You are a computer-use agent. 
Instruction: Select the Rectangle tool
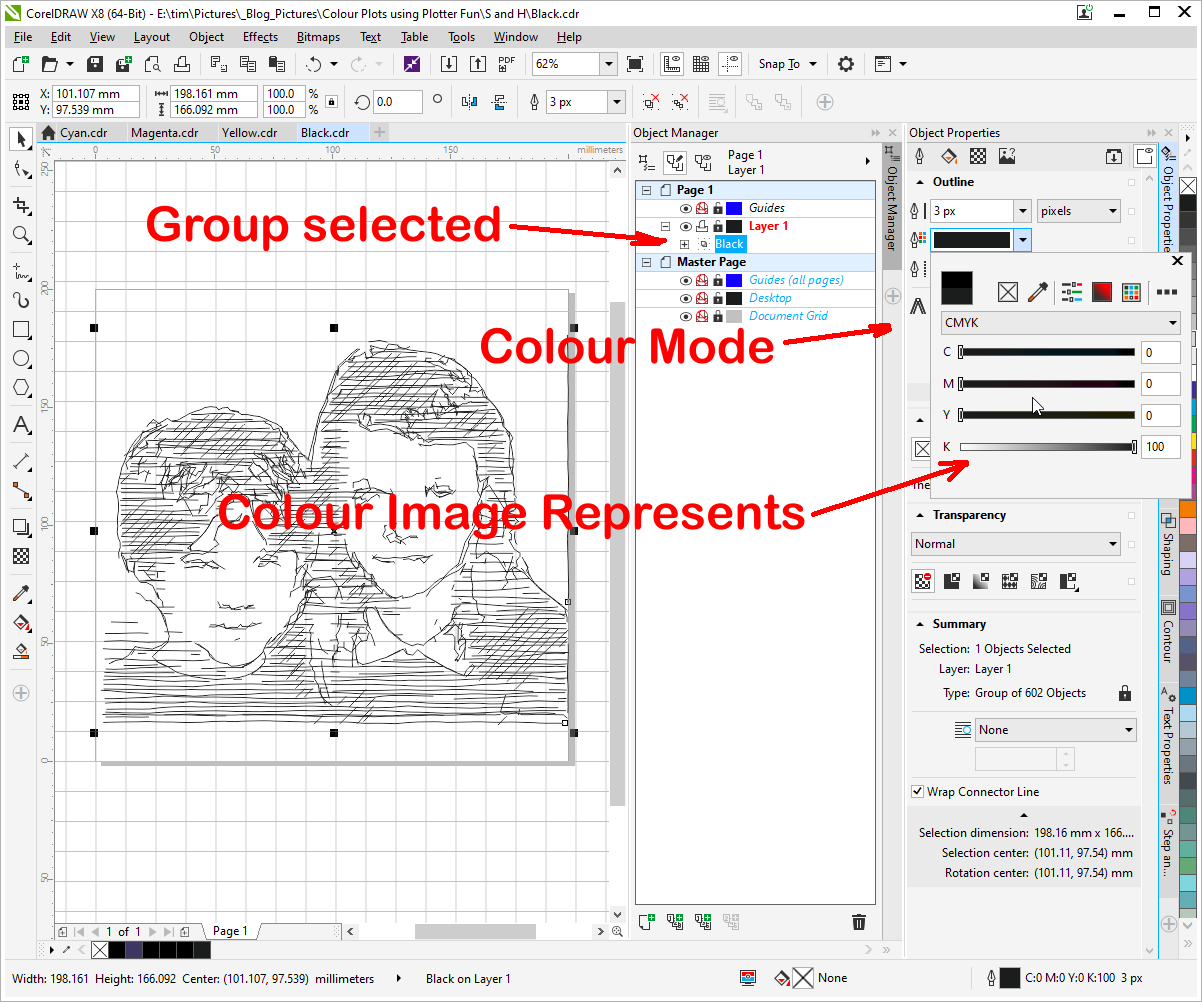(20, 330)
